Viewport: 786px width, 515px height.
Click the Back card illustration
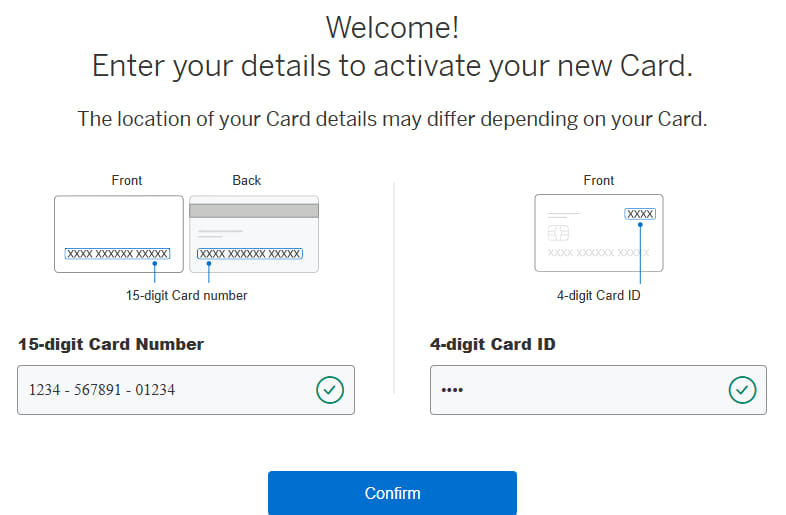coord(254,232)
